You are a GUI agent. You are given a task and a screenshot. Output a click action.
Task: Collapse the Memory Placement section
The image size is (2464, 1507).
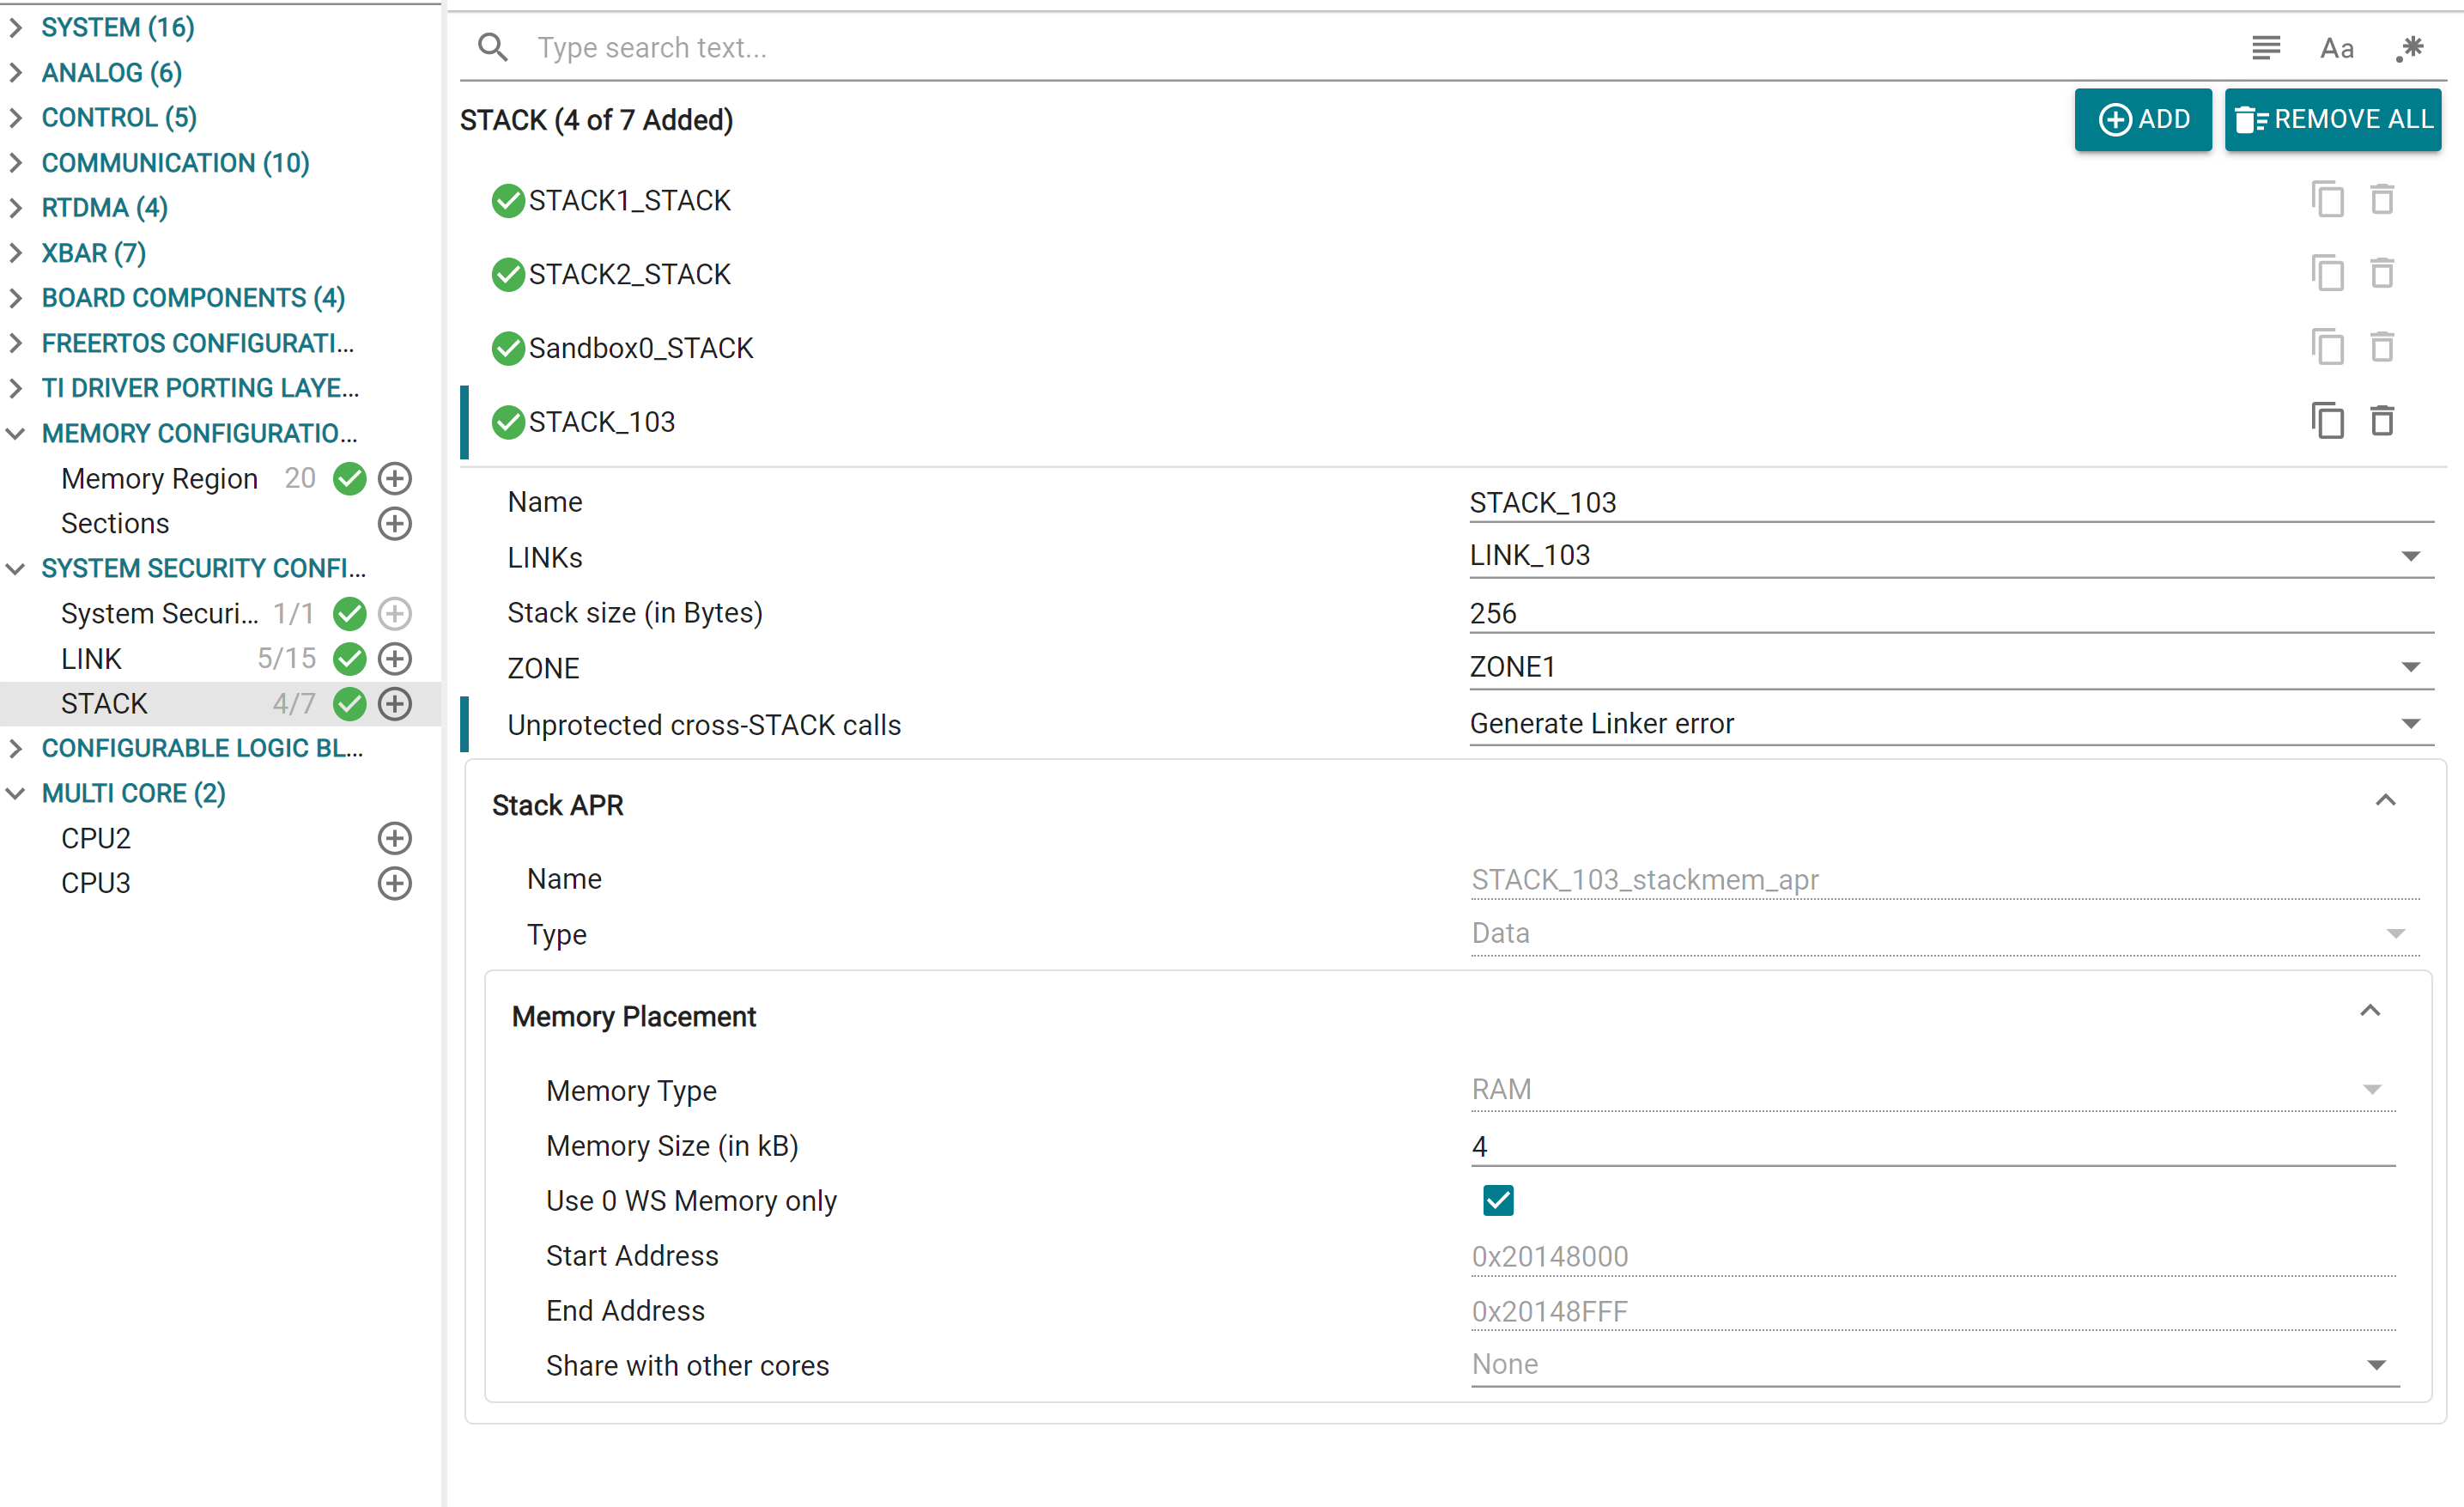2371,1011
